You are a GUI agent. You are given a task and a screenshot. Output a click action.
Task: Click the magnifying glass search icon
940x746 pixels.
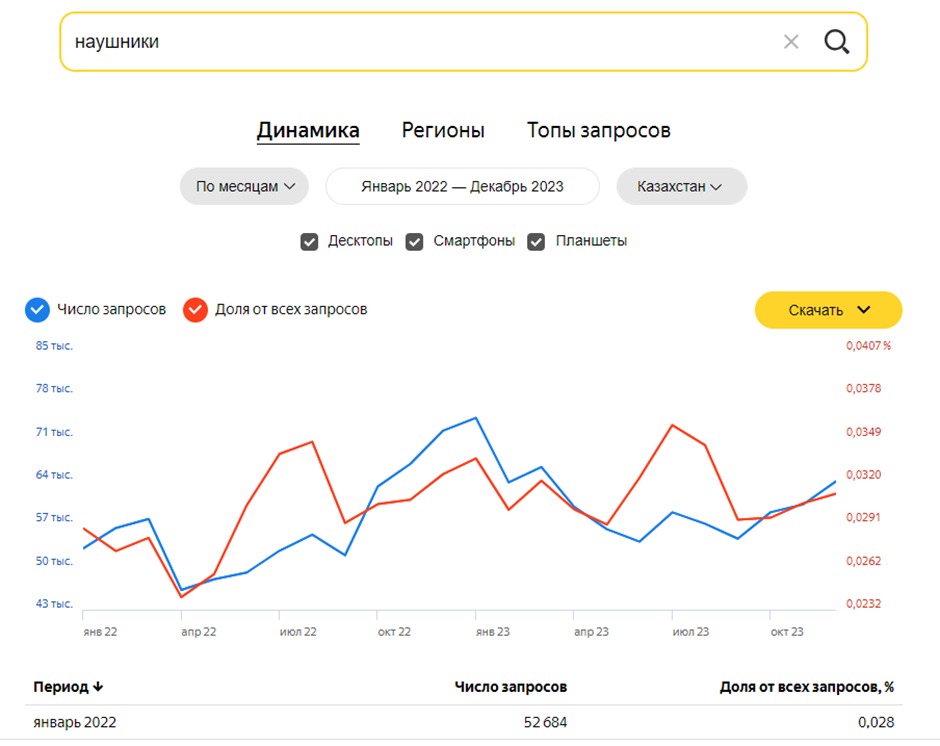[836, 42]
